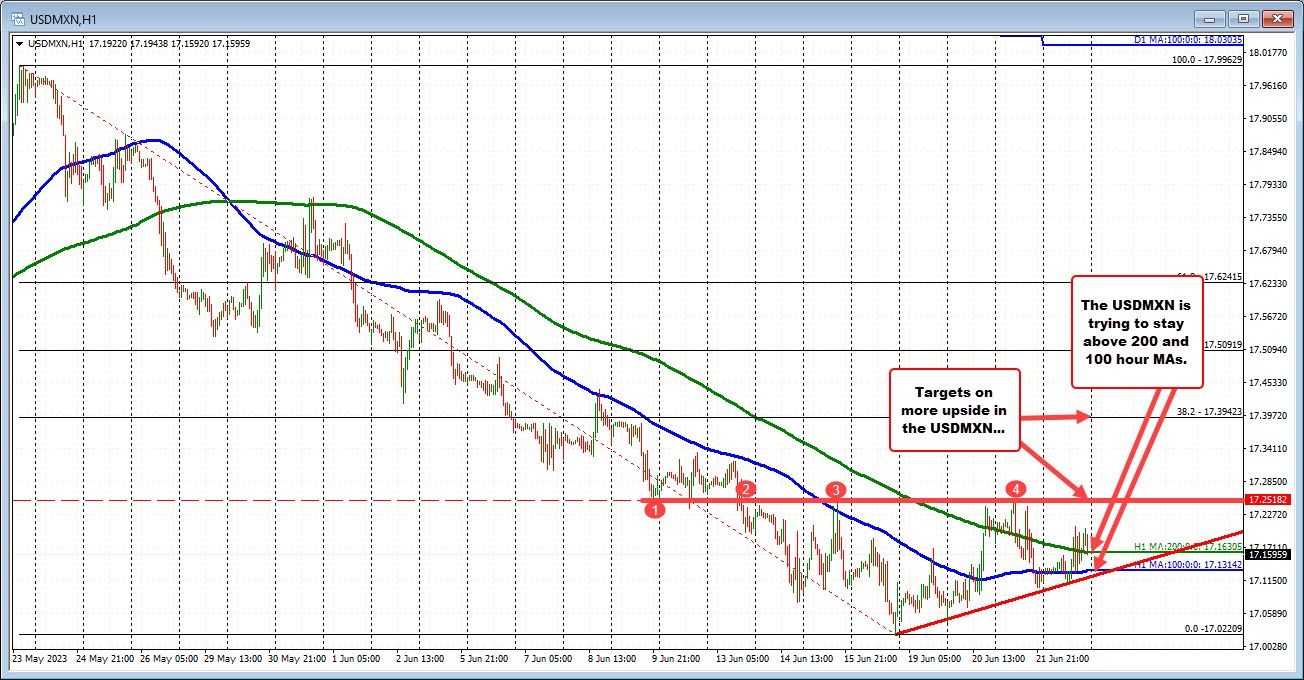The image size is (1304, 680).
Task: Click the H1 MA:200:0:0: 17.16305 label
Action: tap(1188, 547)
